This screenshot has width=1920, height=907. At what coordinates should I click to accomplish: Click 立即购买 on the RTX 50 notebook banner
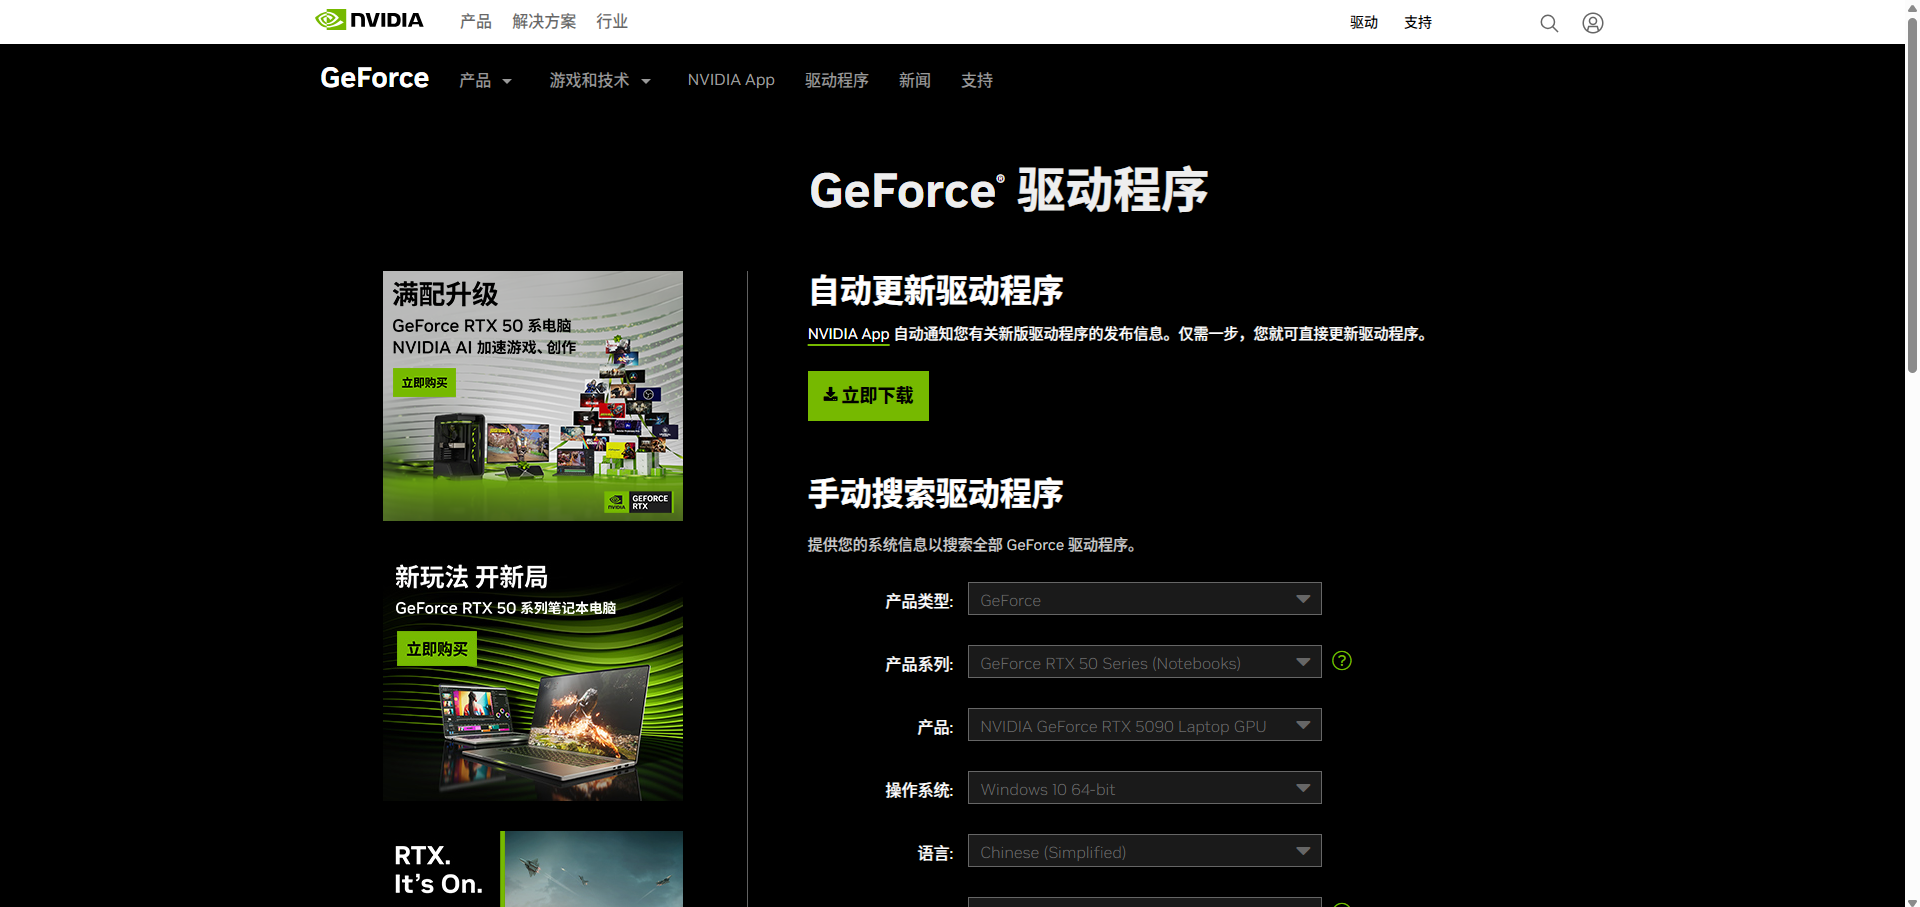[436, 647]
